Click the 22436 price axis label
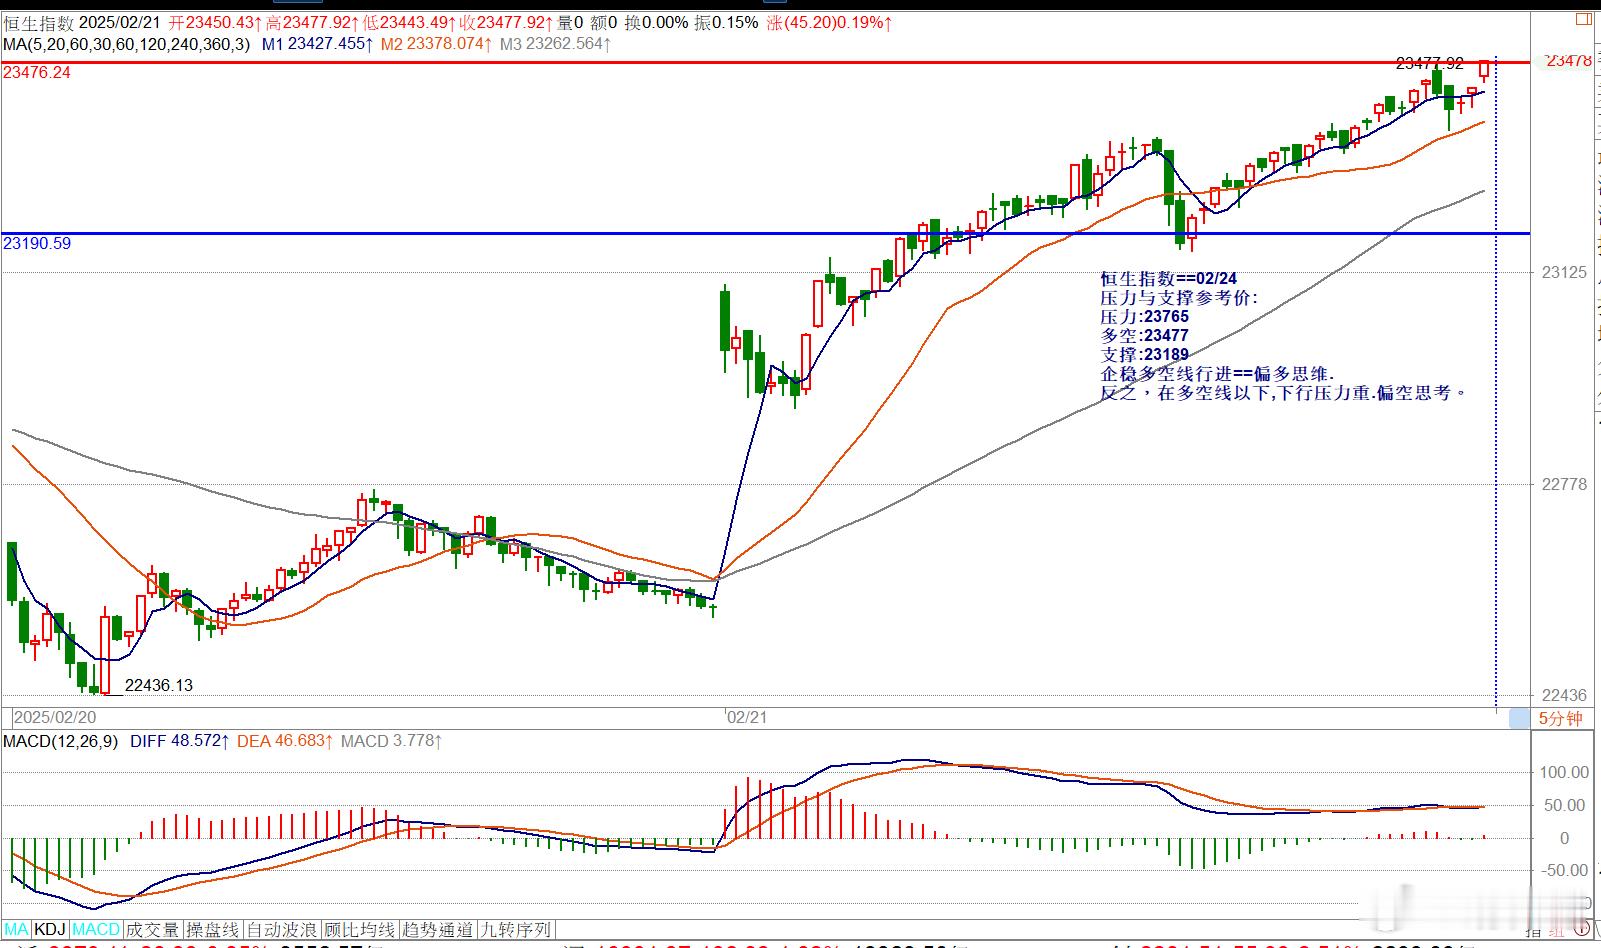Viewport: 1601px width, 948px height. tap(1564, 695)
